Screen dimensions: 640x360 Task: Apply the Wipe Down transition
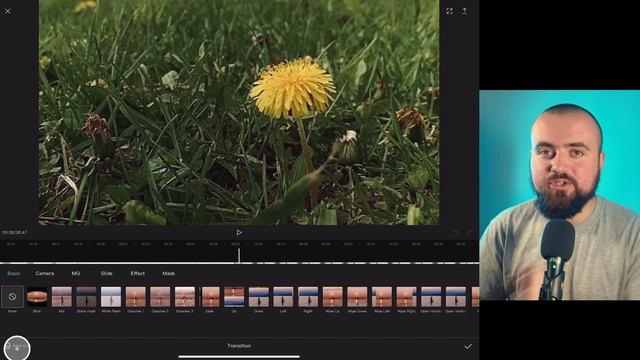[357, 297]
